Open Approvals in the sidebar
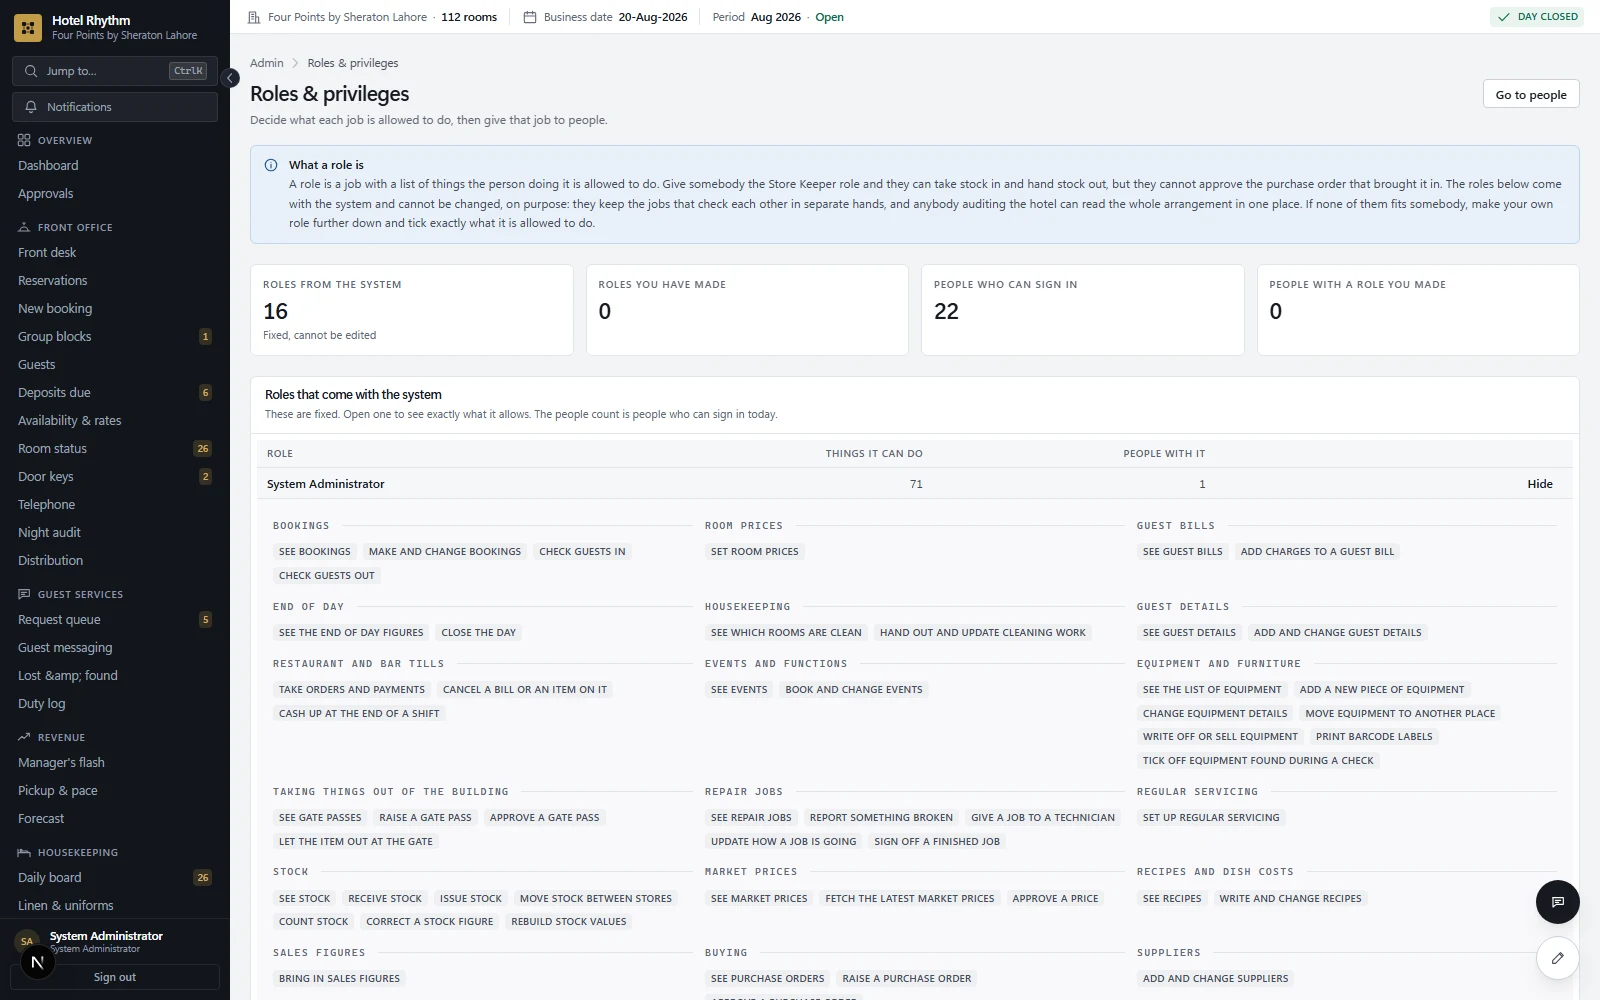Image resolution: width=1600 pixels, height=1000 pixels. [115, 194]
